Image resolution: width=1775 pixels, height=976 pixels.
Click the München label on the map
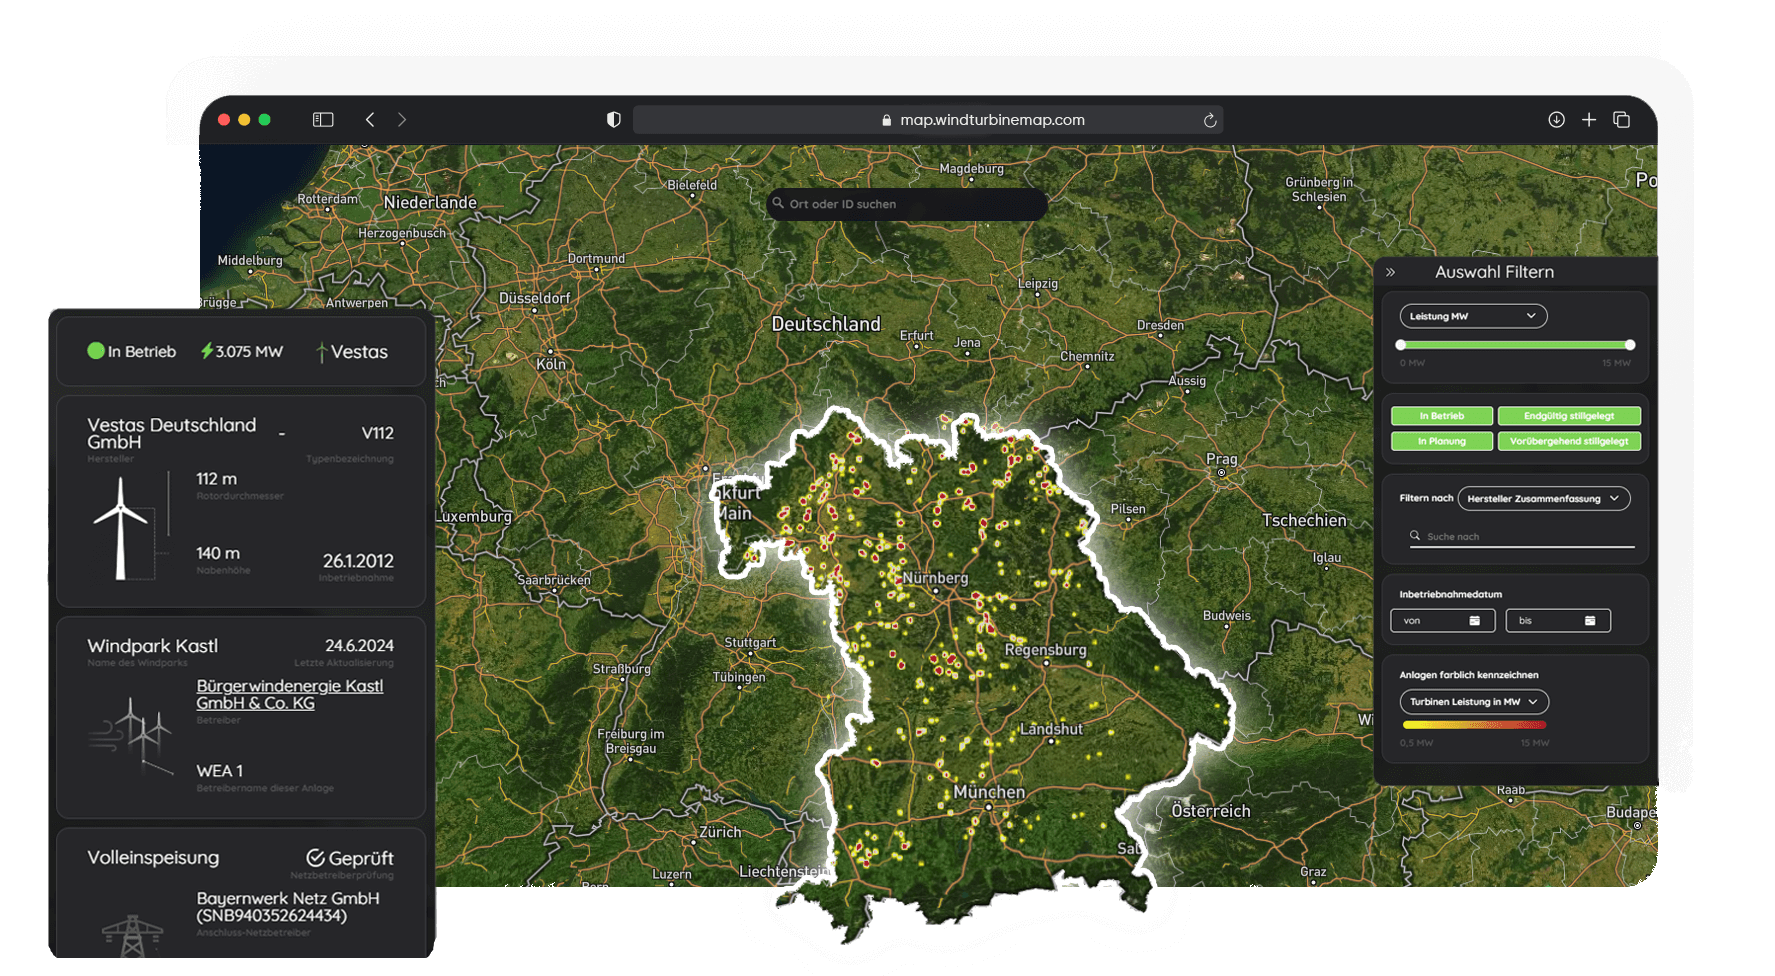click(989, 792)
